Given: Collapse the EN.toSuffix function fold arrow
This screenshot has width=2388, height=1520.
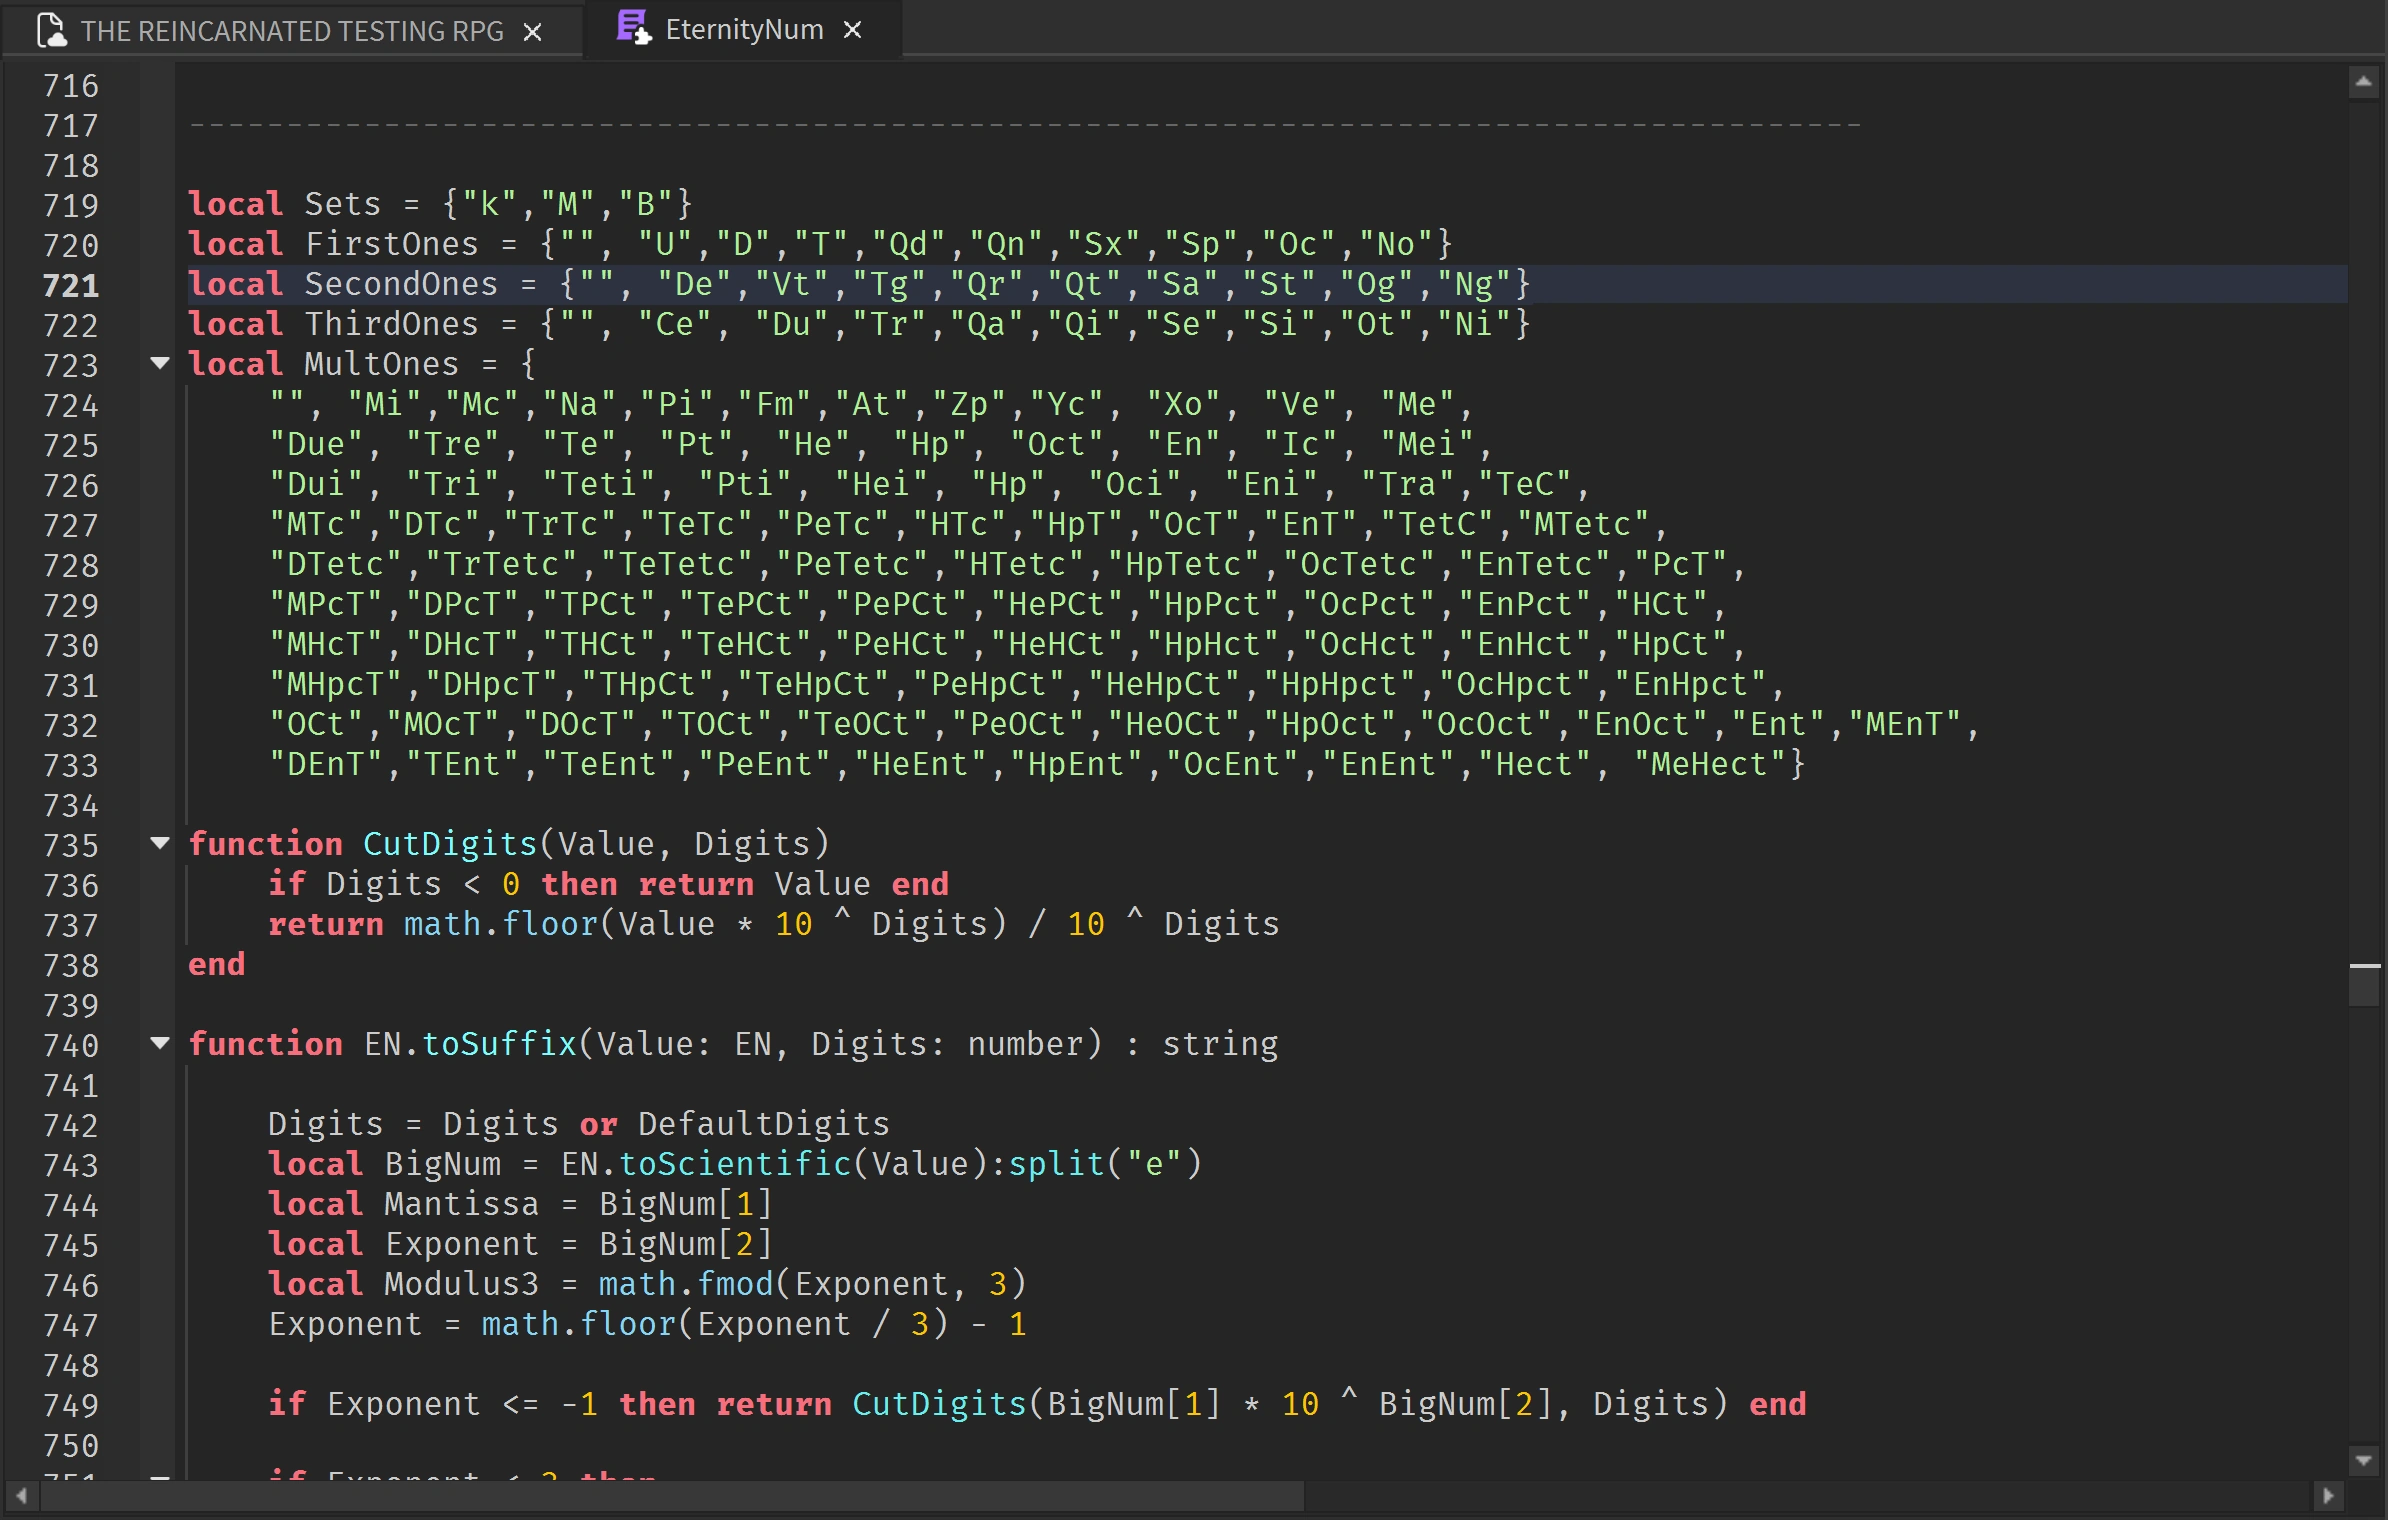Looking at the screenshot, I should coord(160,1044).
